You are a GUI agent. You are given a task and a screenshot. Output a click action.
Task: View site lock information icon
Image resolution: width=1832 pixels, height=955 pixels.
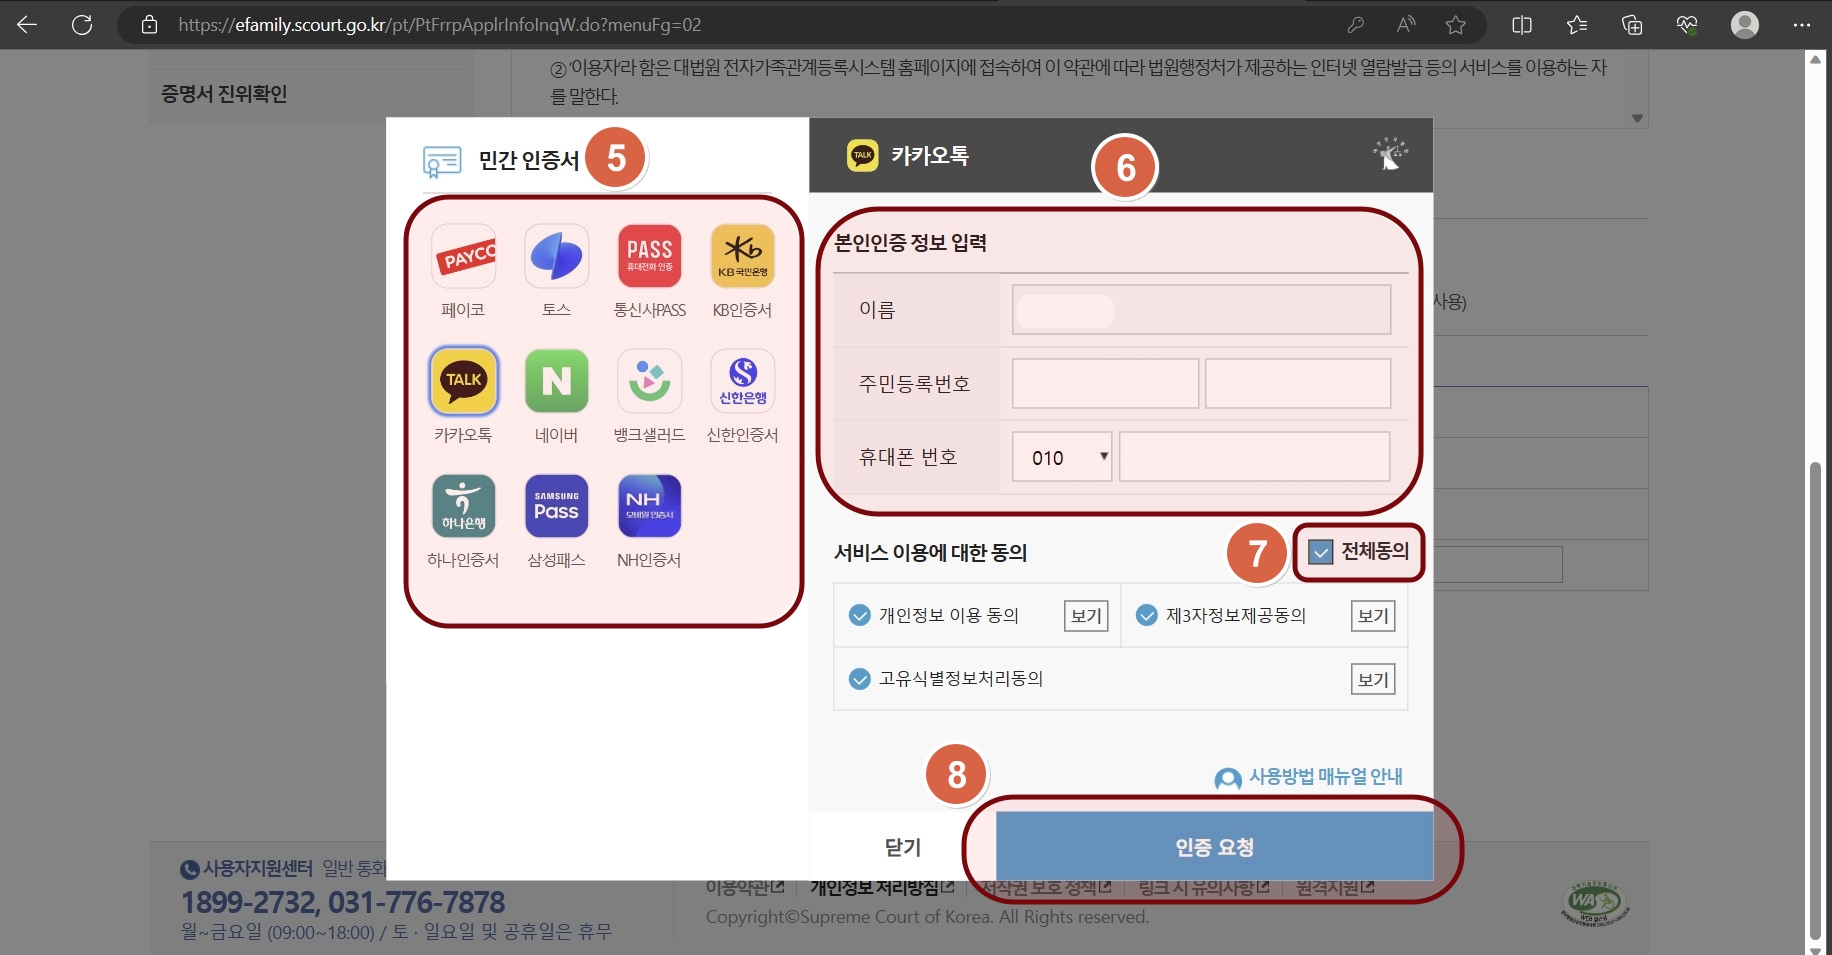(x=149, y=25)
